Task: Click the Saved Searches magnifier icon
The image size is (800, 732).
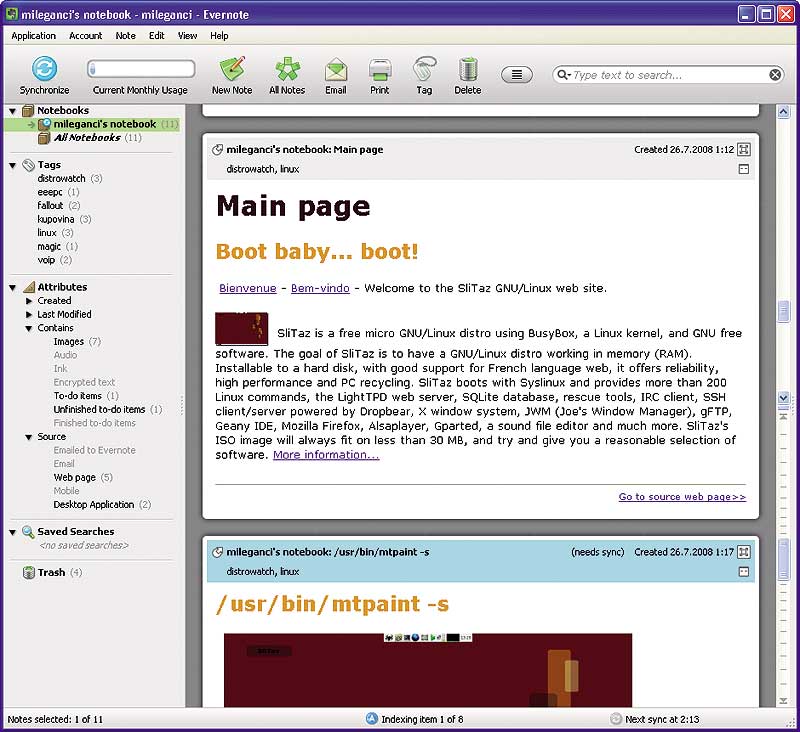Action: 29,532
